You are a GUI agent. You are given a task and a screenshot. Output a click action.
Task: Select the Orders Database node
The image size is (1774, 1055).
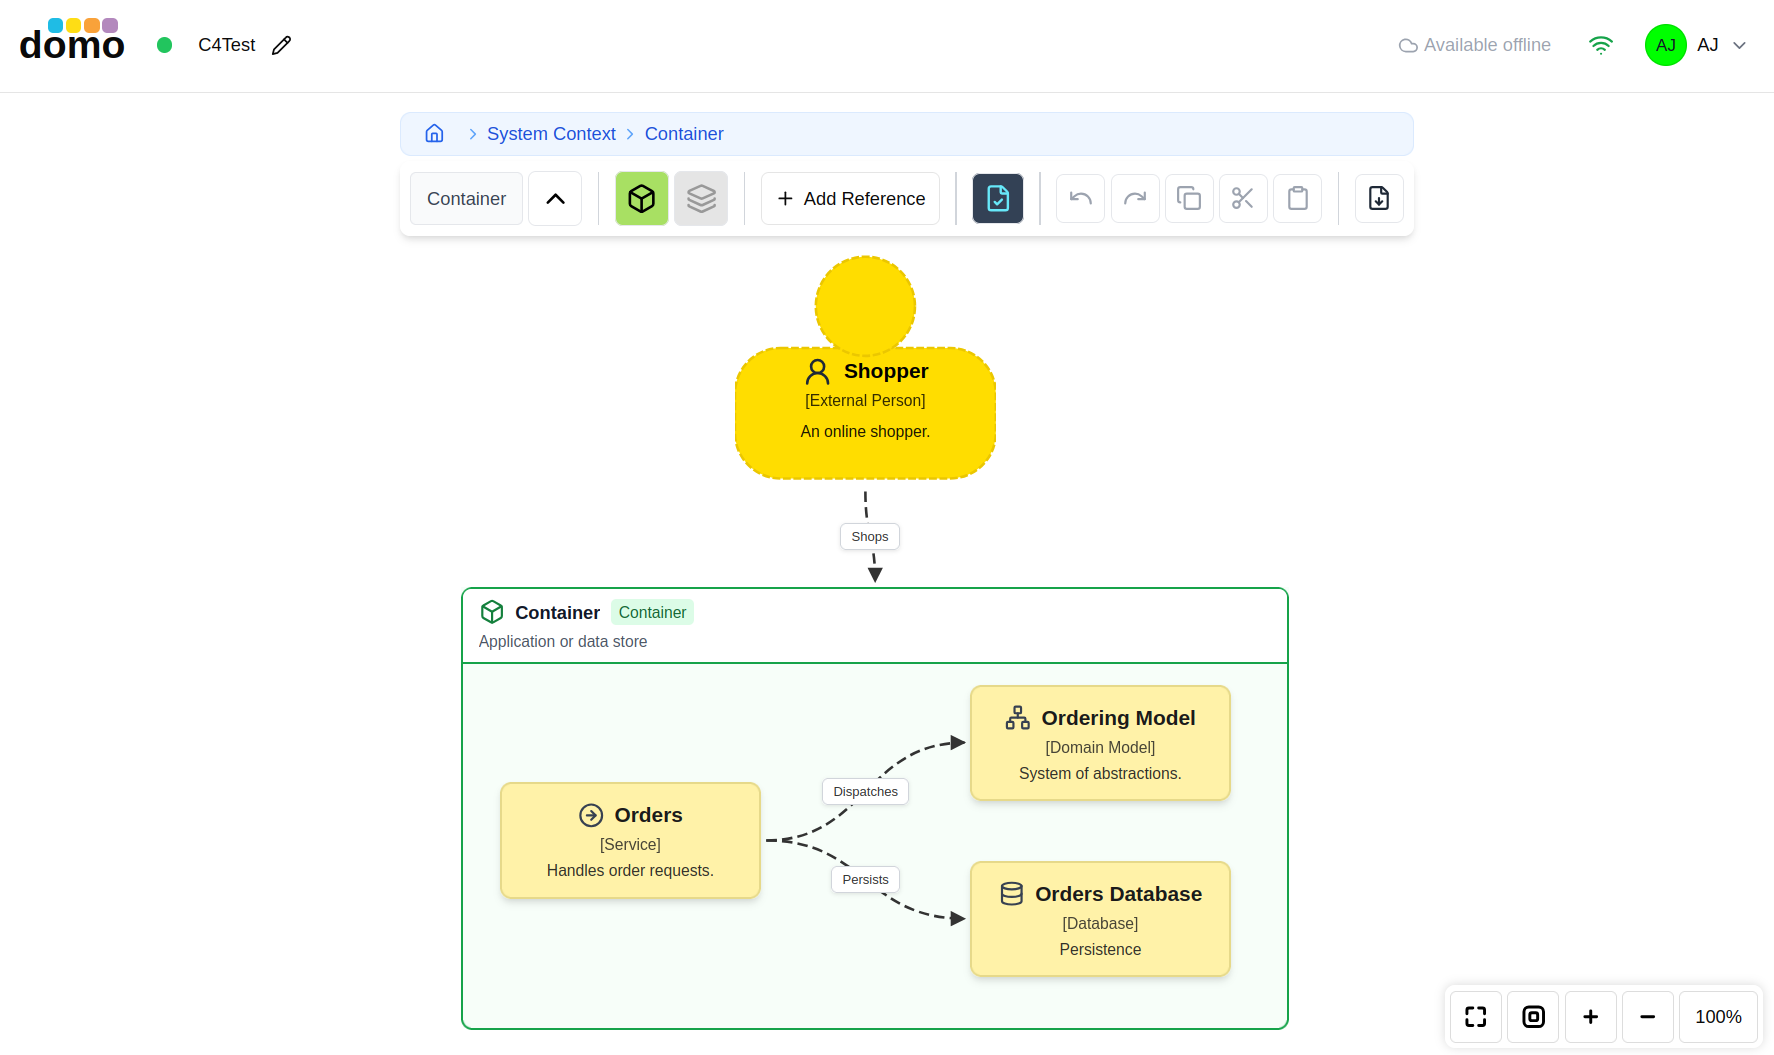tap(1100, 919)
